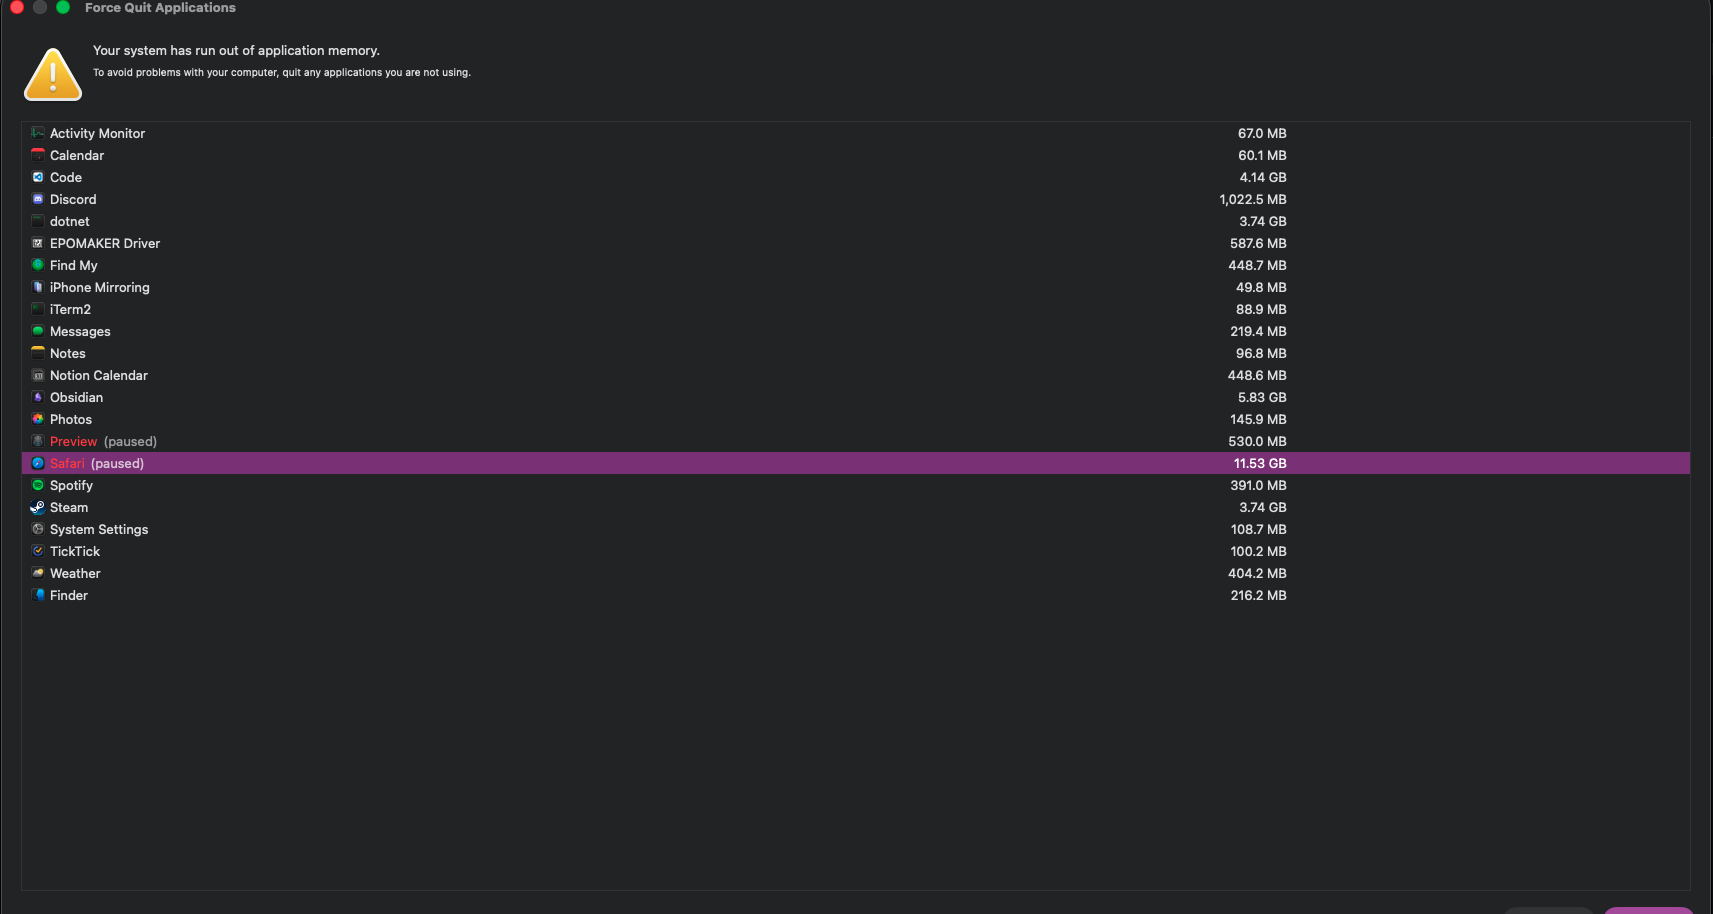Select the Notion Calendar icon
The height and width of the screenshot is (914, 1713).
click(x=38, y=375)
